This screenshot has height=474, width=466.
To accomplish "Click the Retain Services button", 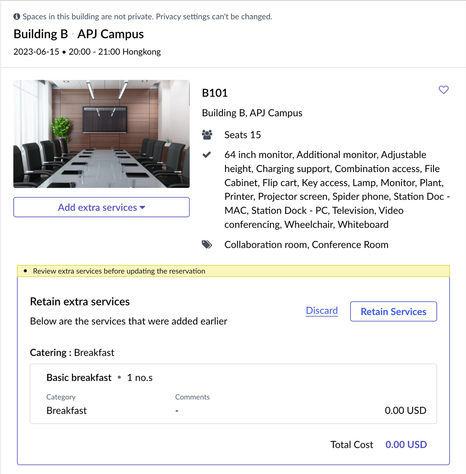I will point(393,311).
